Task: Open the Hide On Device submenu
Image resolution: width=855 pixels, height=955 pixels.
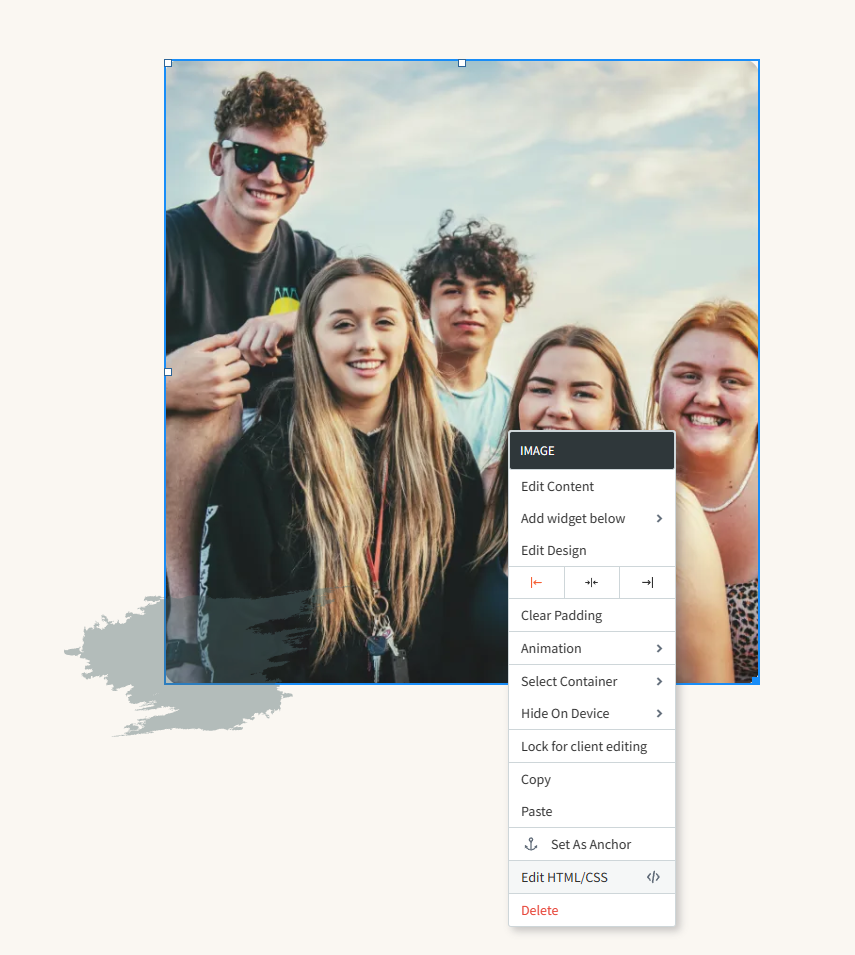Action: pos(661,713)
